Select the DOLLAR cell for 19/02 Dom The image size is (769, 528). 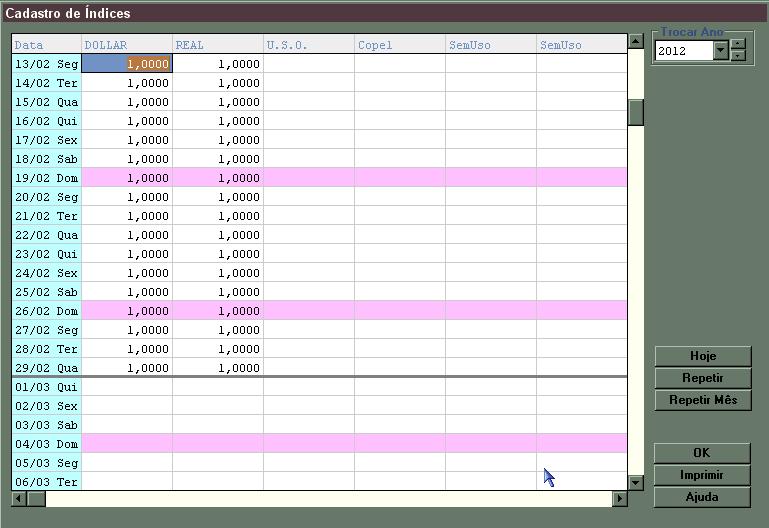(x=127, y=178)
